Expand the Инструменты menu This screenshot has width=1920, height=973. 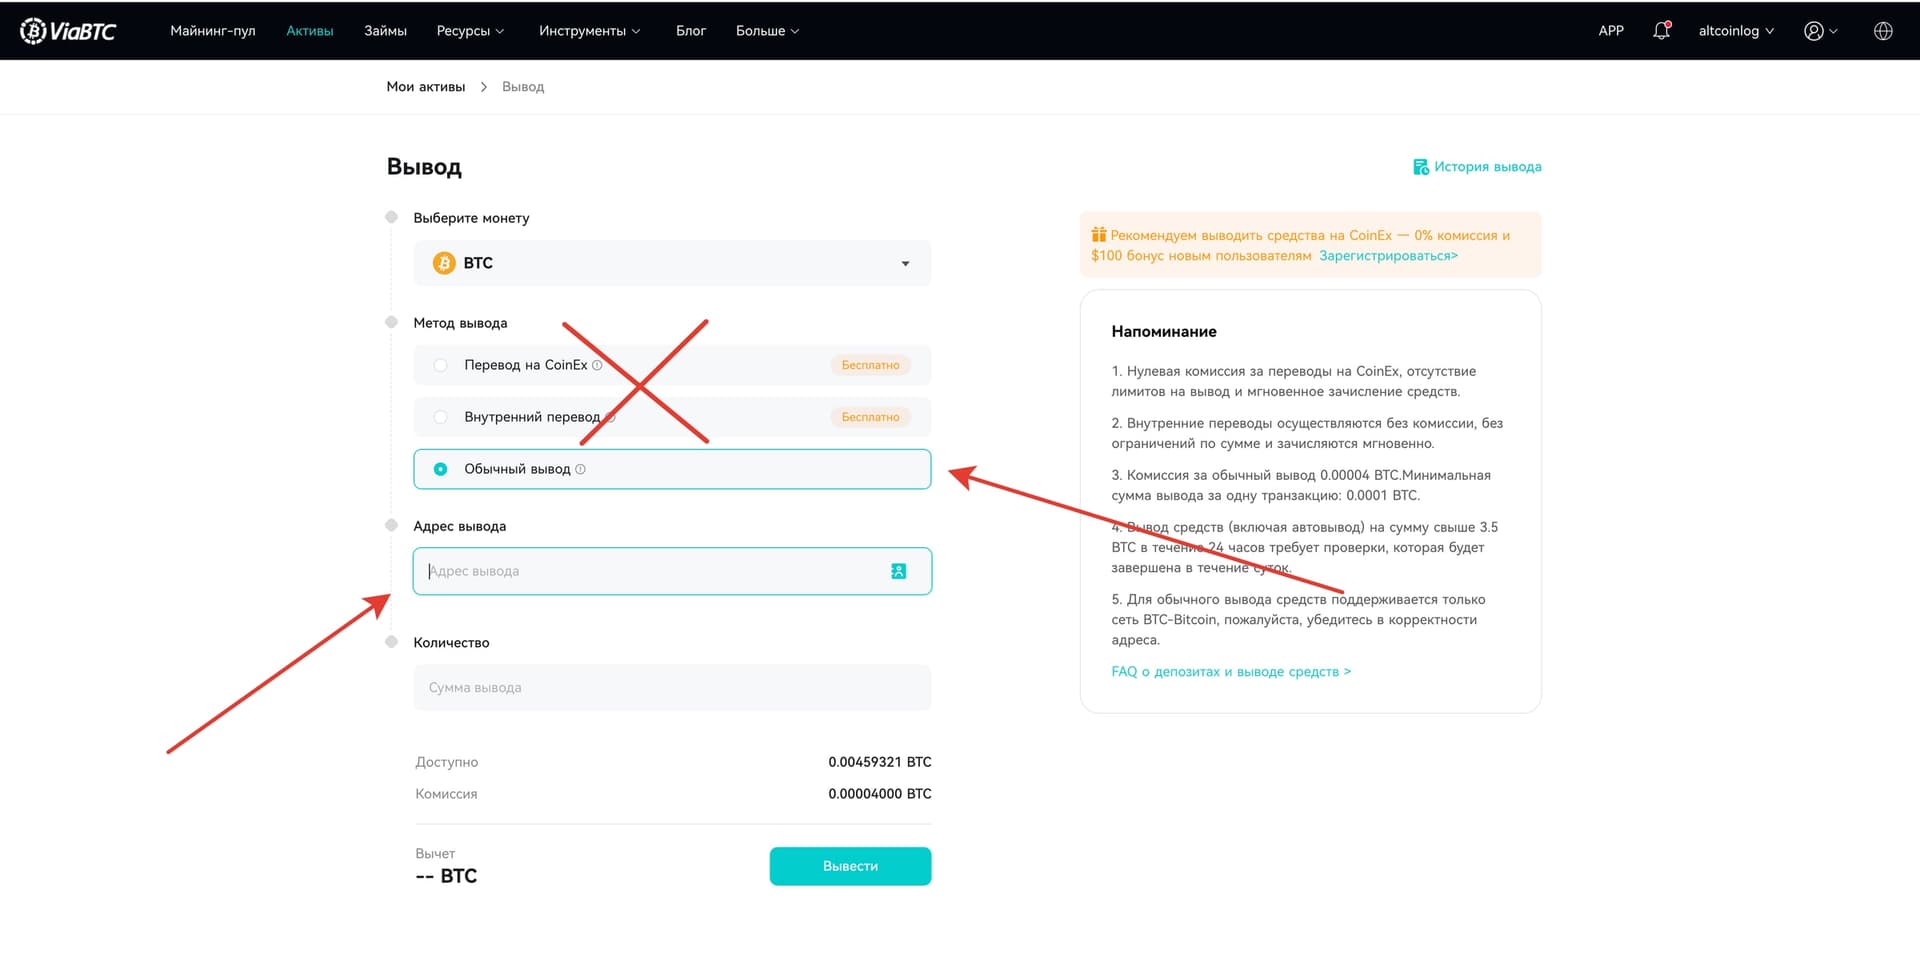(589, 31)
